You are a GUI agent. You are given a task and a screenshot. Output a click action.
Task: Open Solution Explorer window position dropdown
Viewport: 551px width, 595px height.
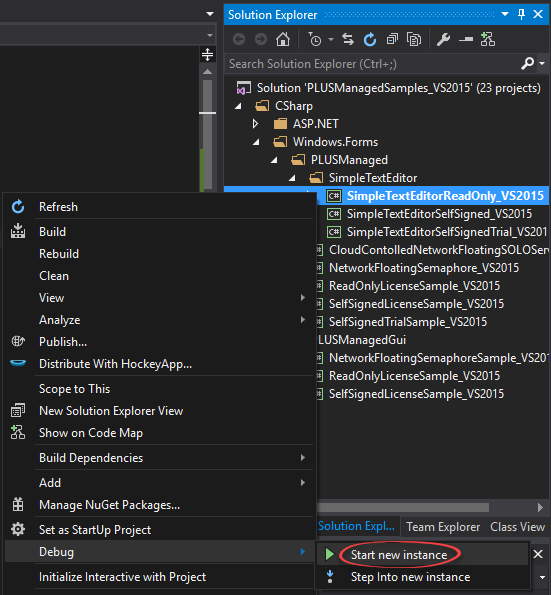tap(505, 14)
